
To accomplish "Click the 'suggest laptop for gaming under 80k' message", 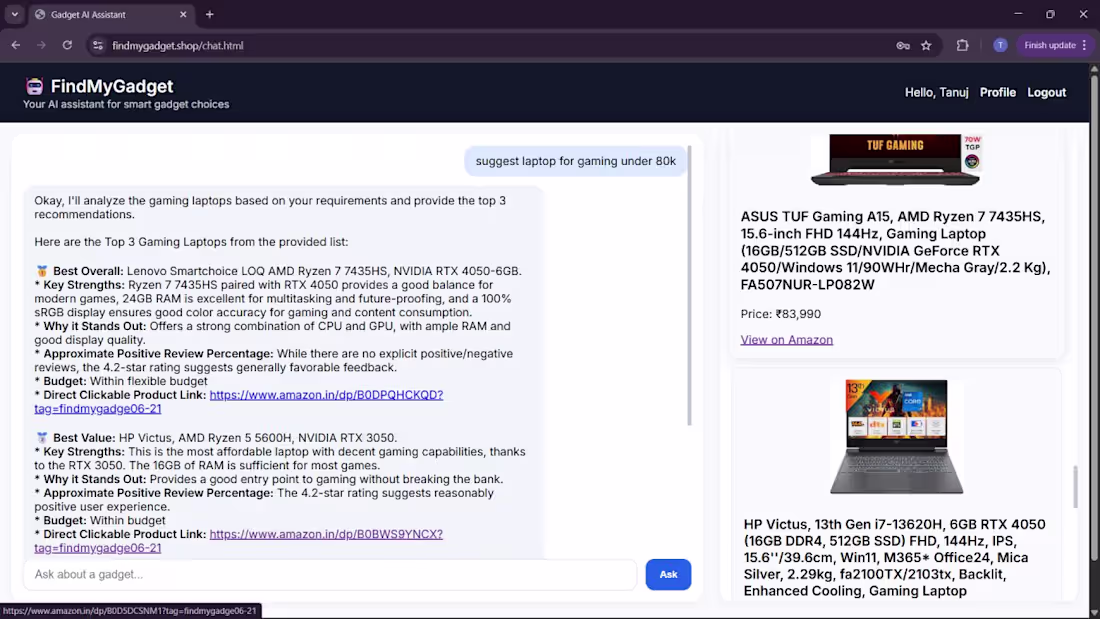I will pos(575,161).
